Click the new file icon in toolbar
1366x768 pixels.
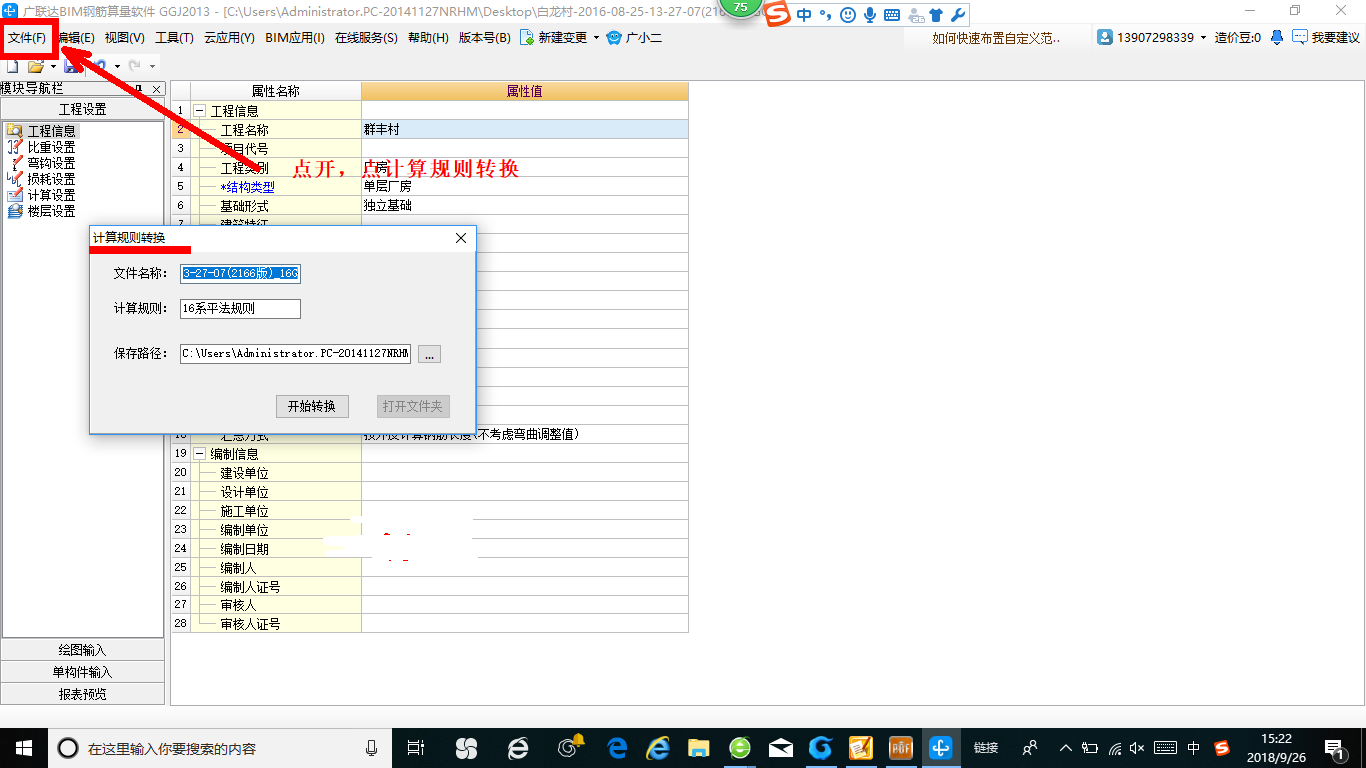12,66
